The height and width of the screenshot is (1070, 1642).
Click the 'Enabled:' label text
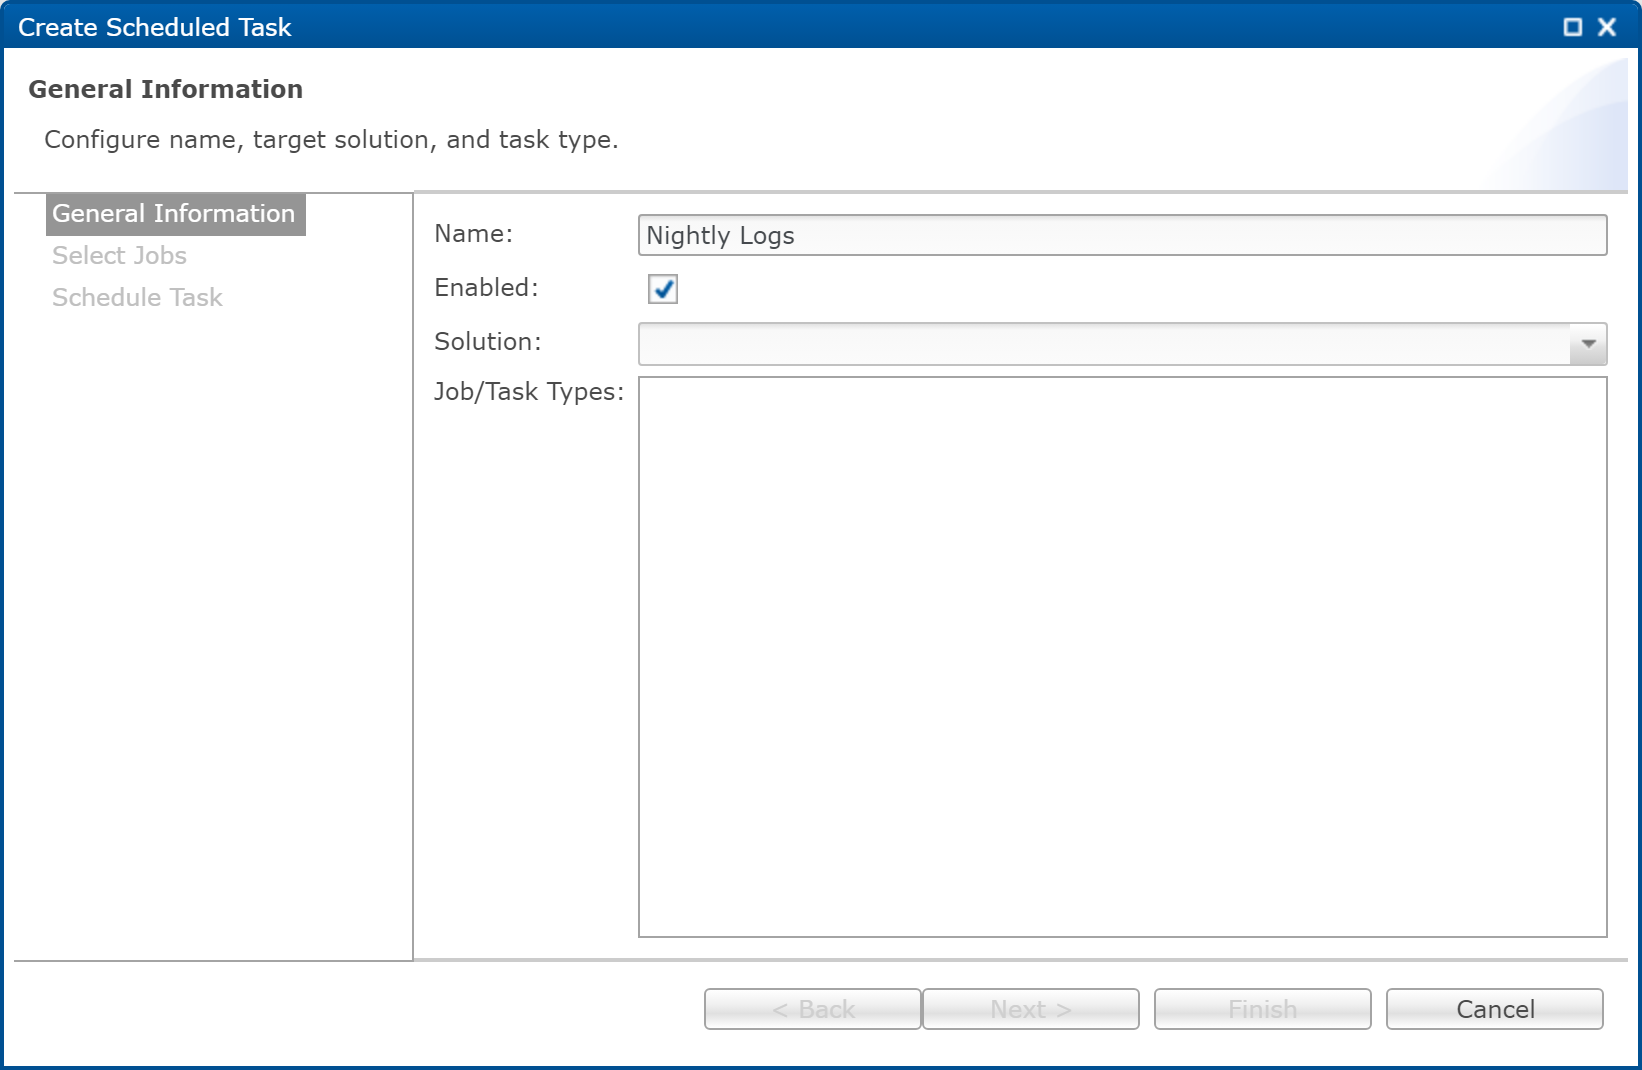click(x=486, y=288)
